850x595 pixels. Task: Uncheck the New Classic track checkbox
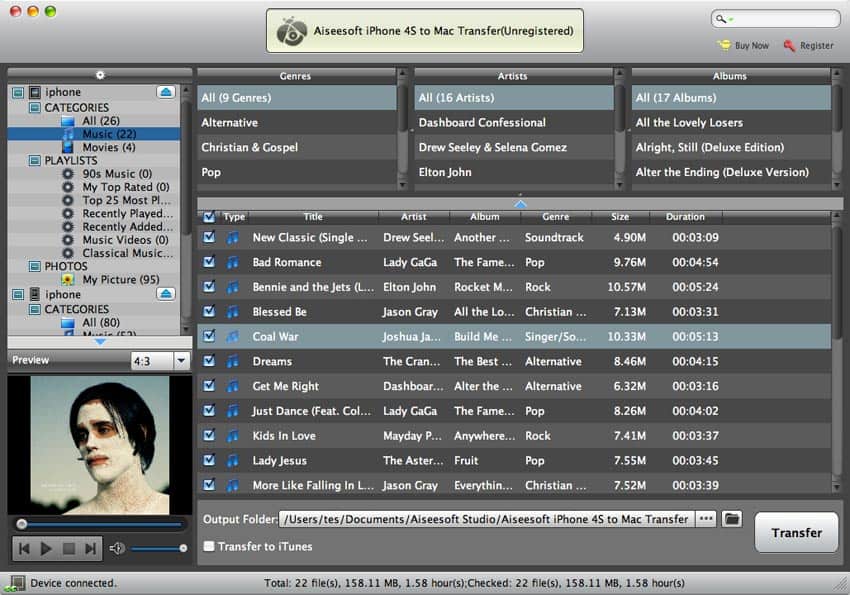[x=209, y=237]
